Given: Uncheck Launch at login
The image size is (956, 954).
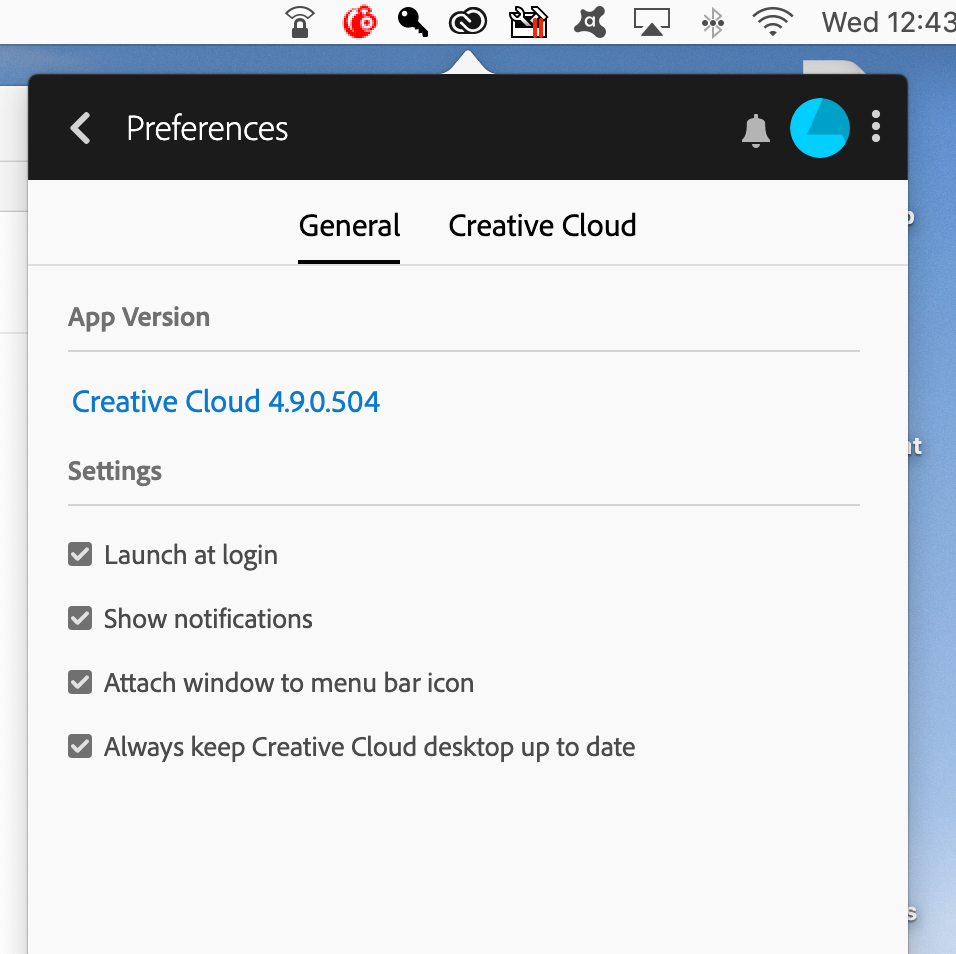Looking at the screenshot, I should (x=80, y=555).
